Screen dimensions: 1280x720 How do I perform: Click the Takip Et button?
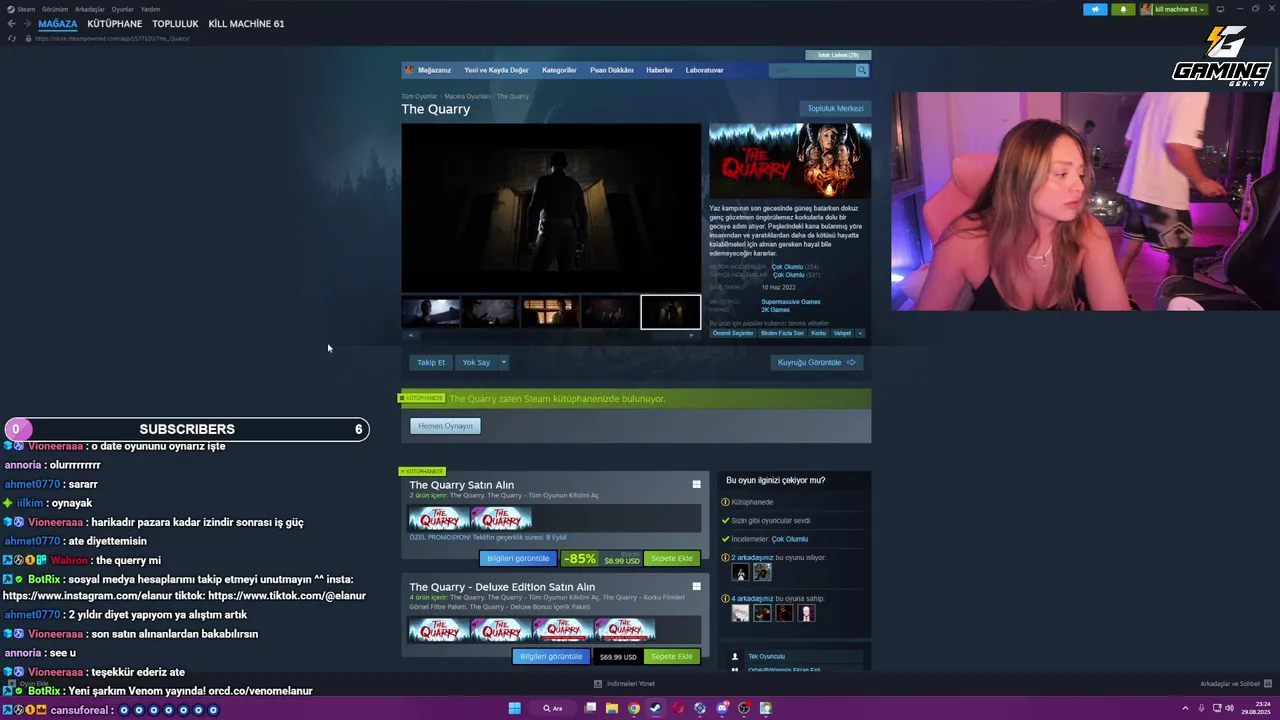click(x=431, y=362)
